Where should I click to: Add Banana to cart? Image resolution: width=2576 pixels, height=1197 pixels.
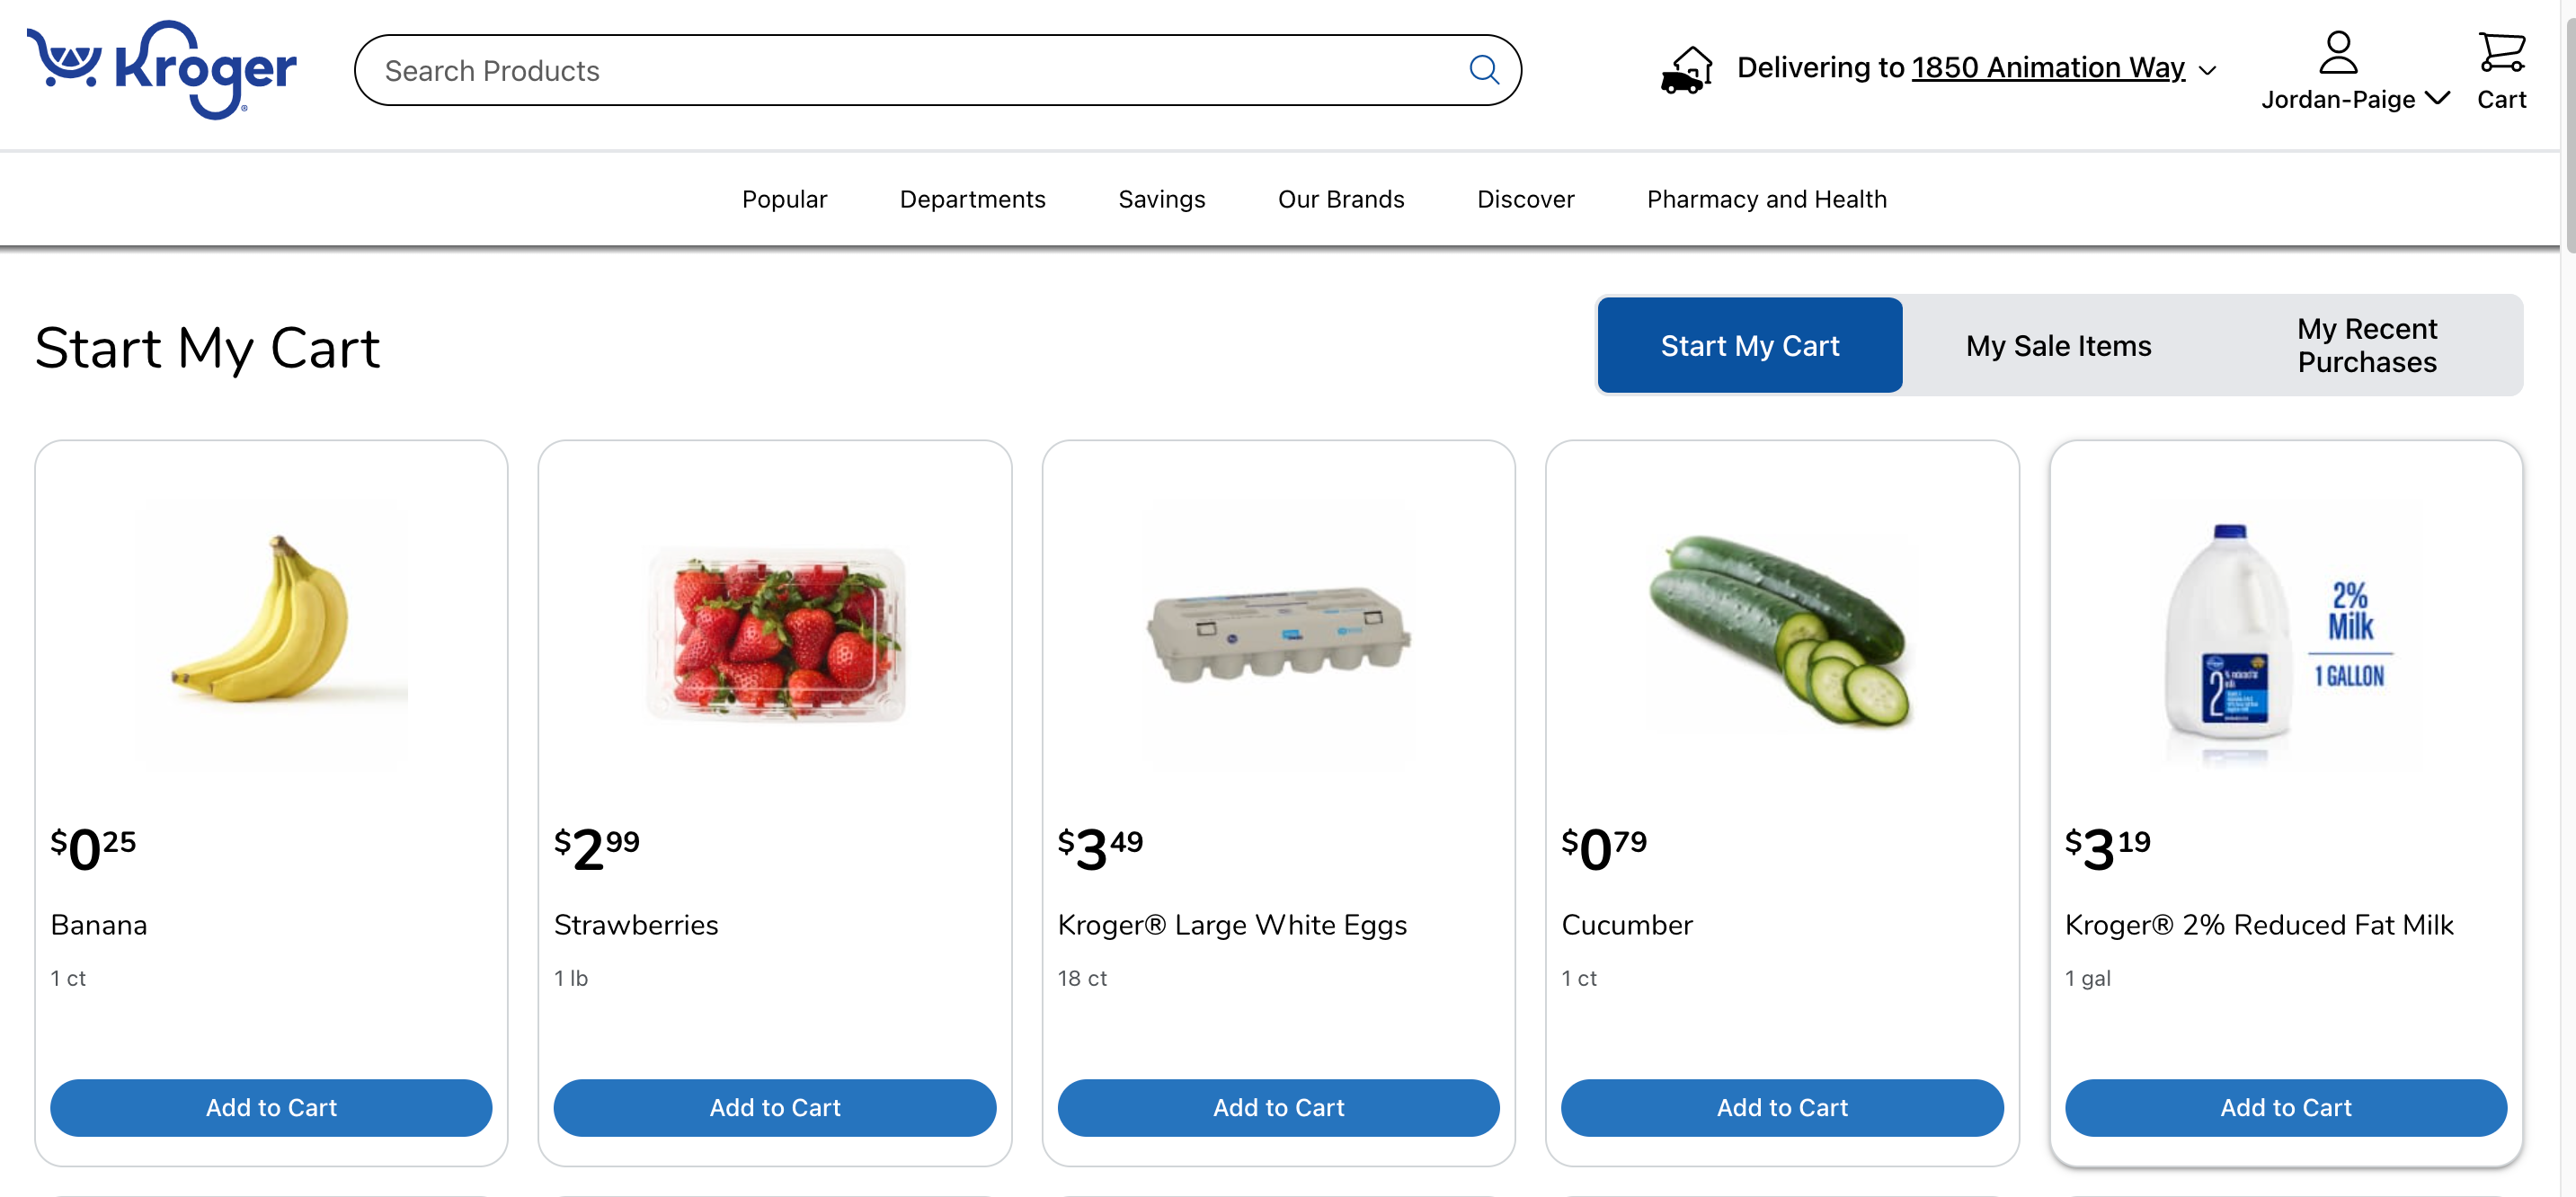pyautogui.click(x=271, y=1107)
